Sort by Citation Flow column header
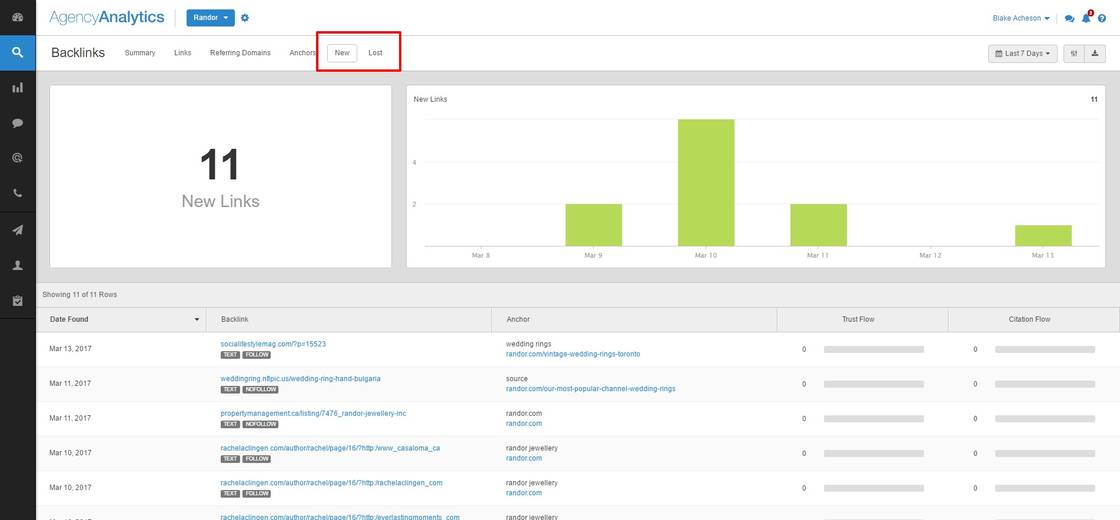Screen dimensions: 1120x520 [x=1034, y=319]
